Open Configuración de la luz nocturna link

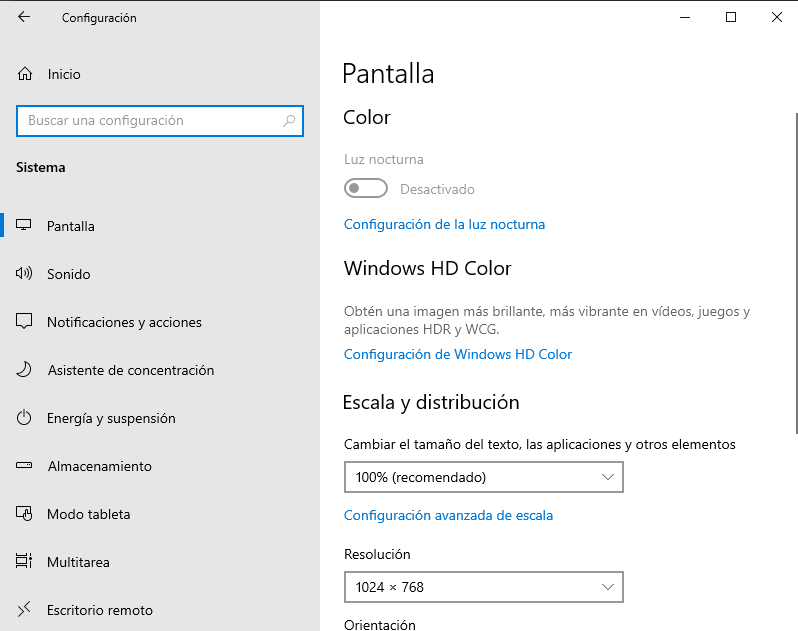coord(444,224)
